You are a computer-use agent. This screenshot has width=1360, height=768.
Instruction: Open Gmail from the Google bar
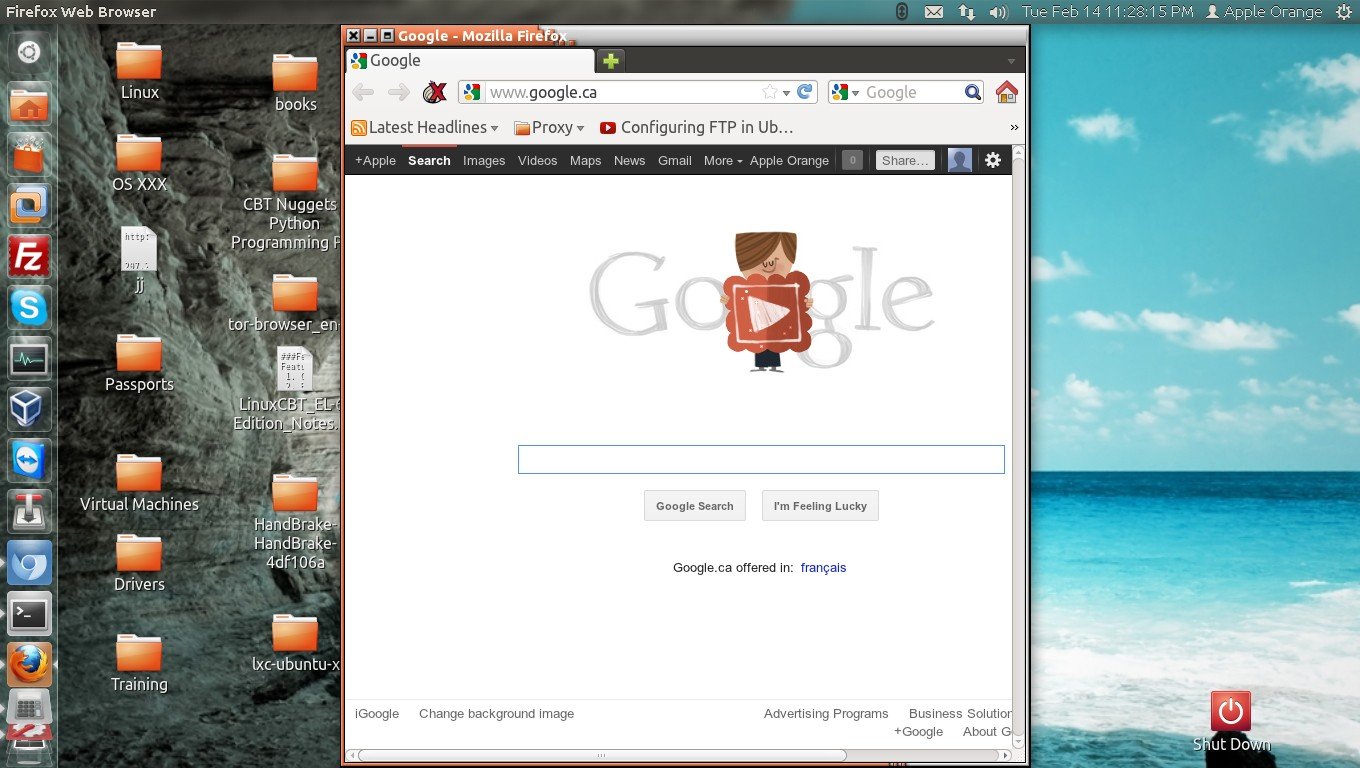pyautogui.click(x=674, y=160)
